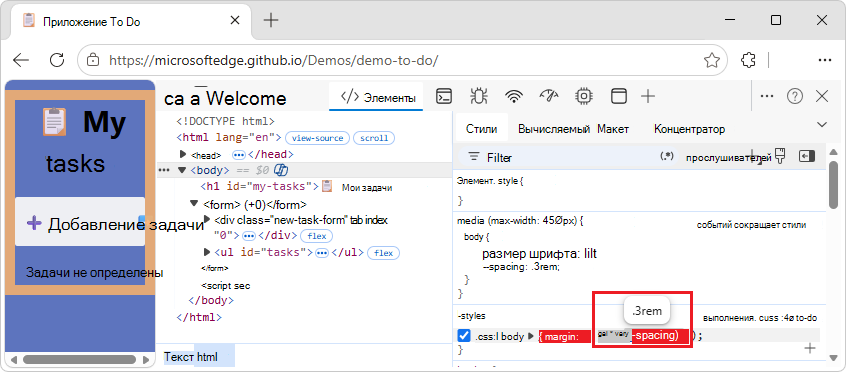Click the flex badge on ul tasks
This screenshot has height=372, width=846.
tap(383, 253)
